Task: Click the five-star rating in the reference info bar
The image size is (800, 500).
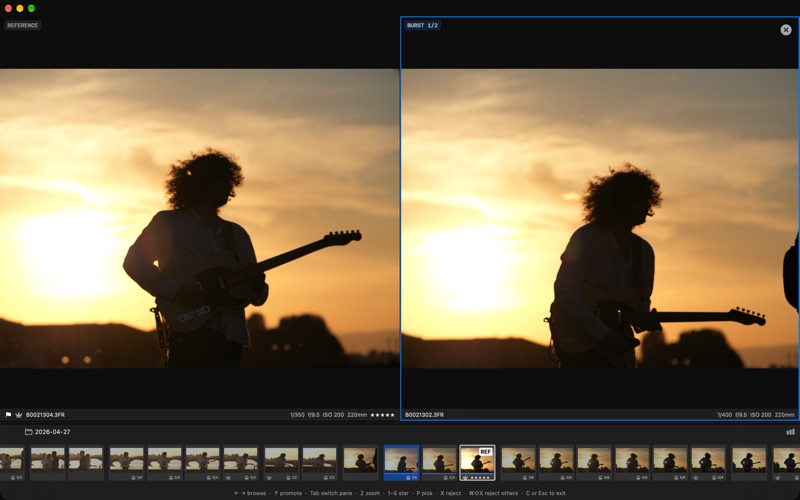Action: [382, 415]
